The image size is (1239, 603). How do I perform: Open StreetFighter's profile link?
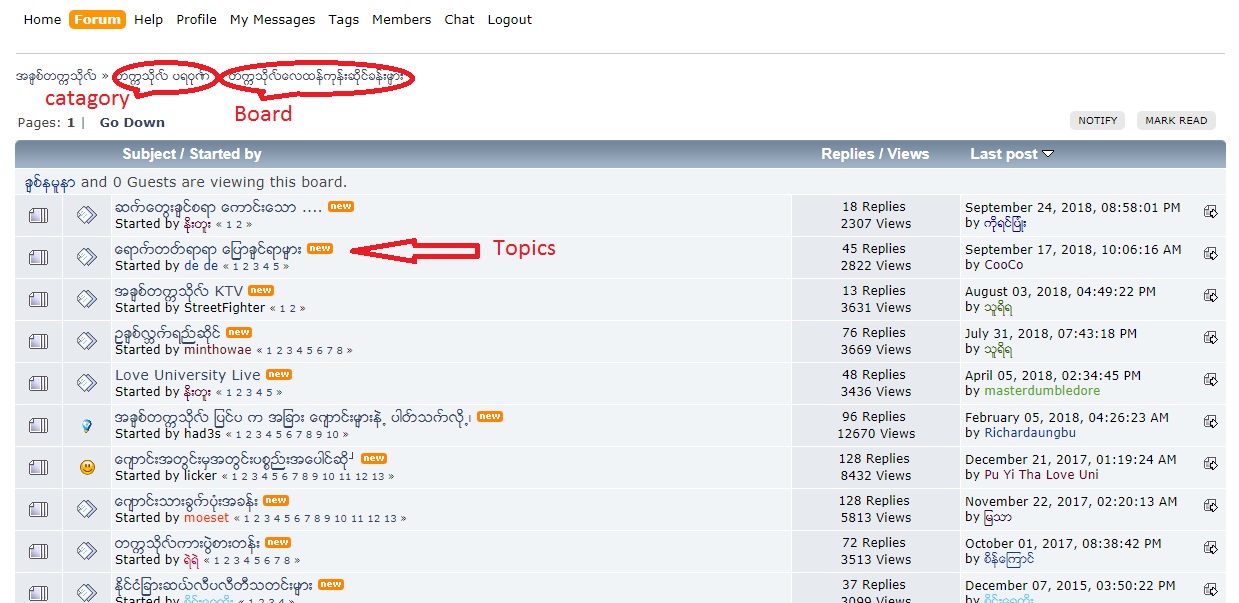coord(225,307)
